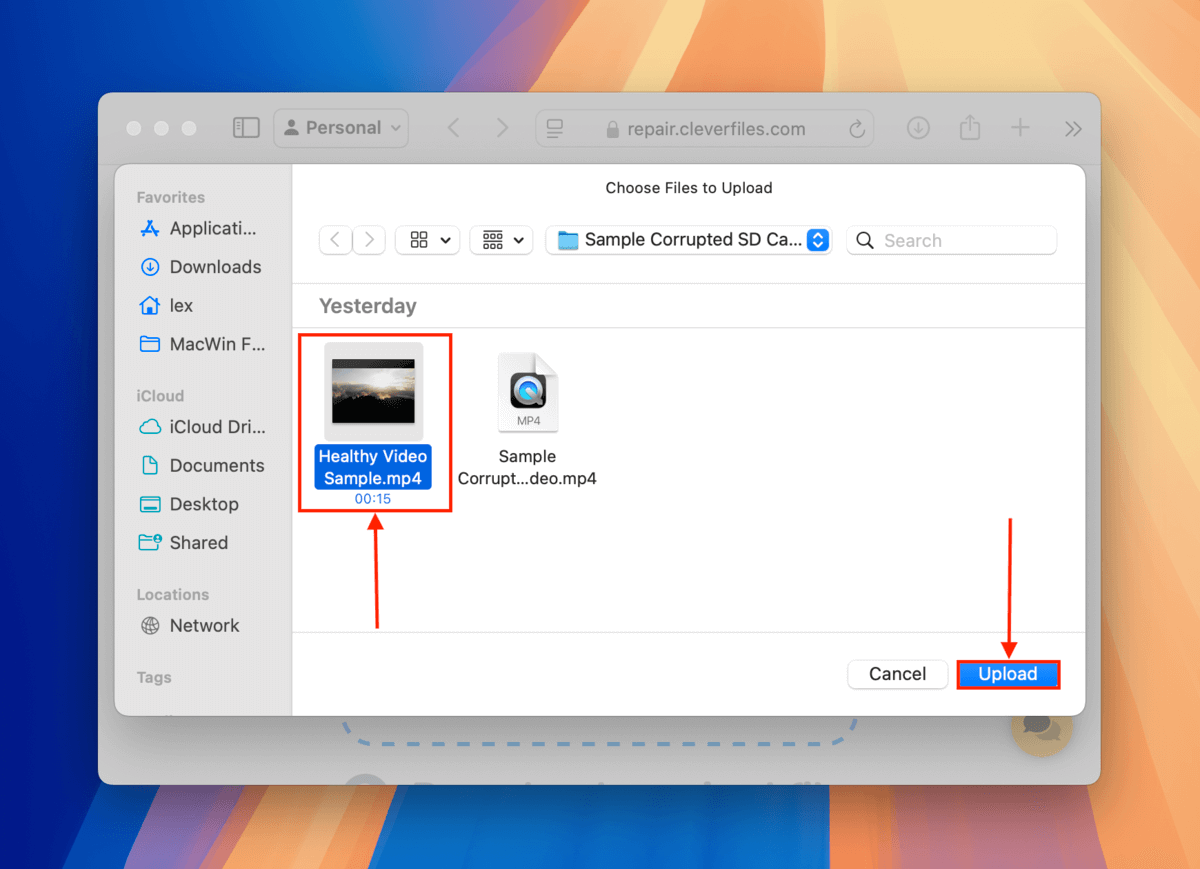
Task: Click the Cancel button
Action: 897,674
